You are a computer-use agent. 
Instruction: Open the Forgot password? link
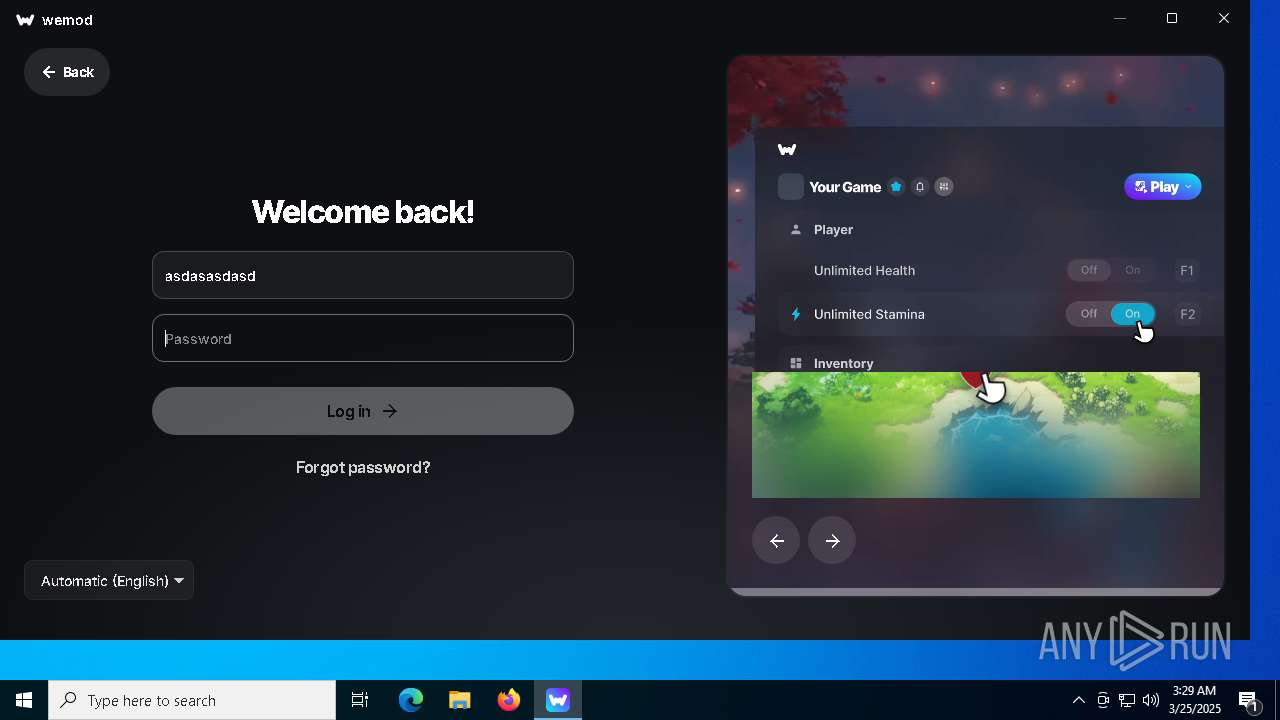363,467
